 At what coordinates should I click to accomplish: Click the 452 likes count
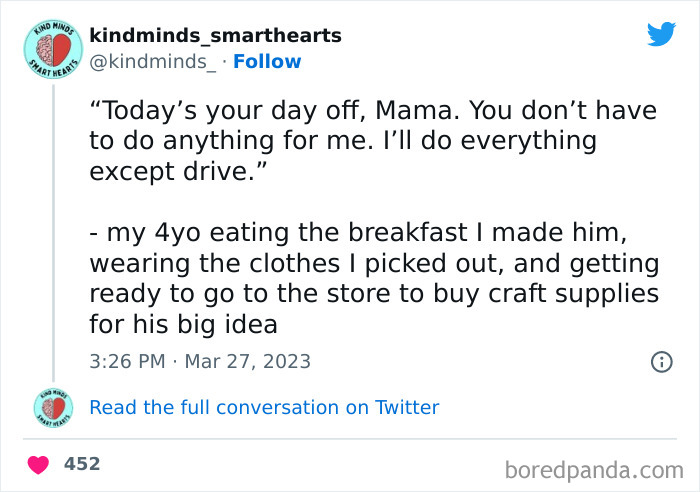pos(82,464)
